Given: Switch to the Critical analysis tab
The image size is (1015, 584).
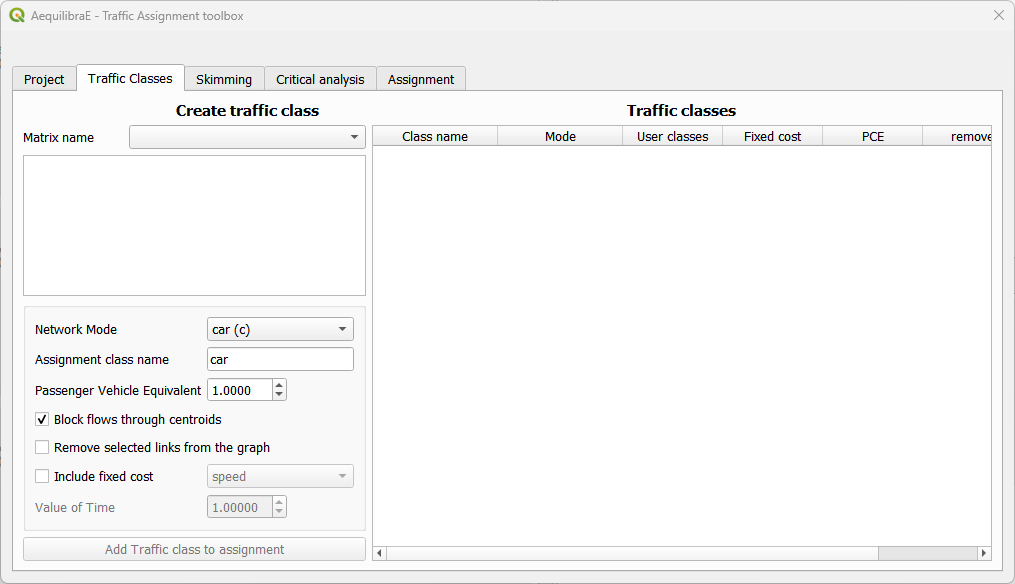Looking at the screenshot, I should 319,78.
